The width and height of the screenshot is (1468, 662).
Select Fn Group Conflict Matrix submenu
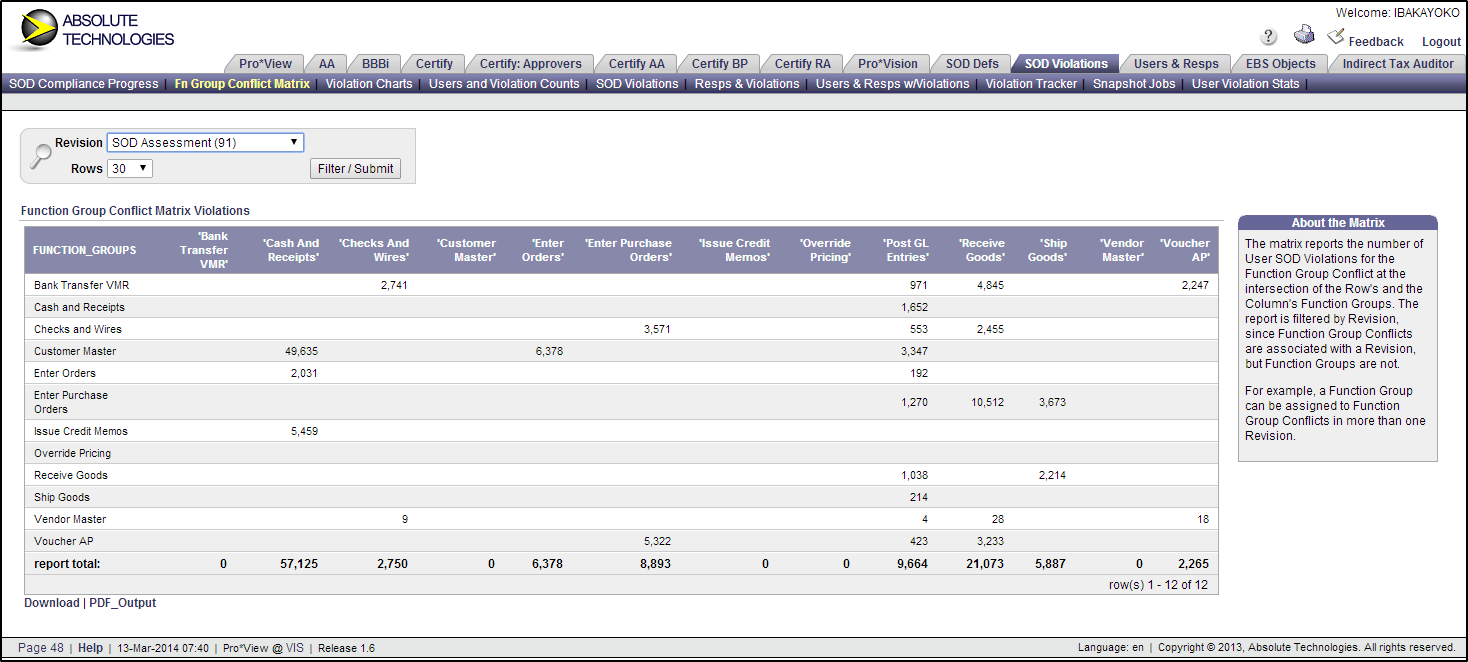[x=242, y=84]
